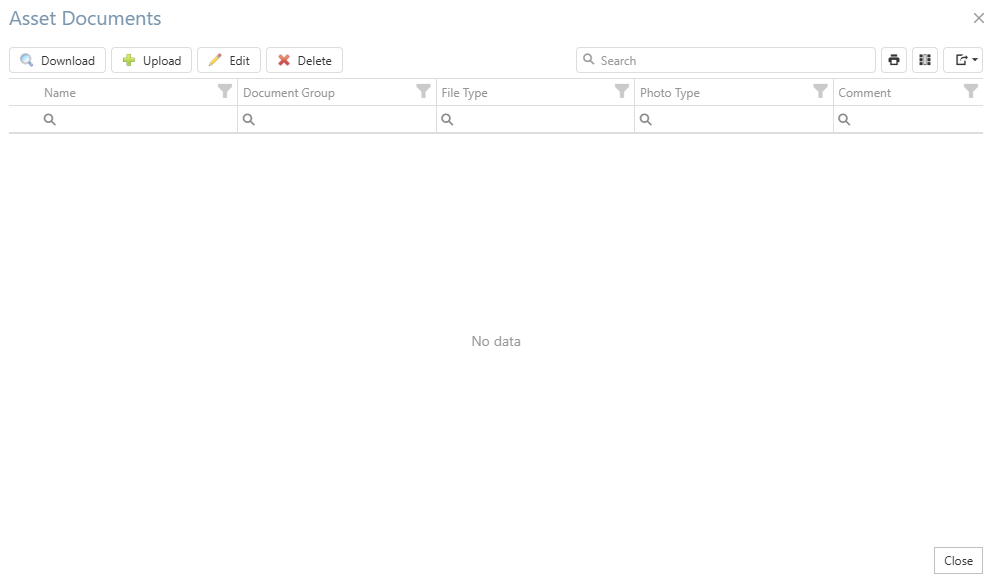The height and width of the screenshot is (582, 993).
Task: Open the File Type filter icon
Action: coord(622,92)
